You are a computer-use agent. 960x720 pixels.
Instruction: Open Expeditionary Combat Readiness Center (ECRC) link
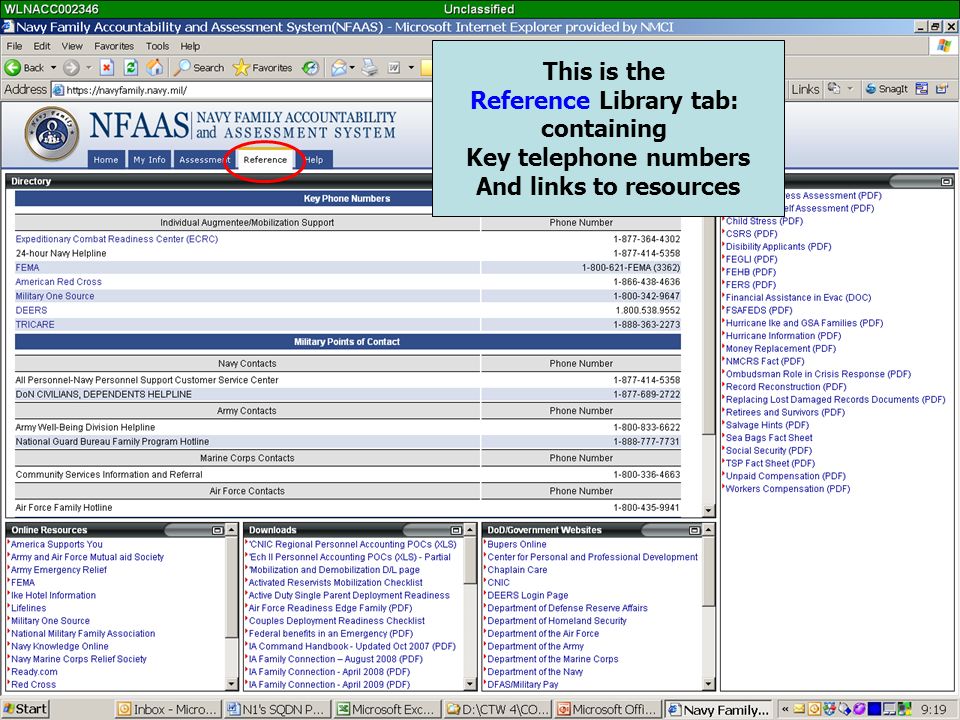coord(116,239)
